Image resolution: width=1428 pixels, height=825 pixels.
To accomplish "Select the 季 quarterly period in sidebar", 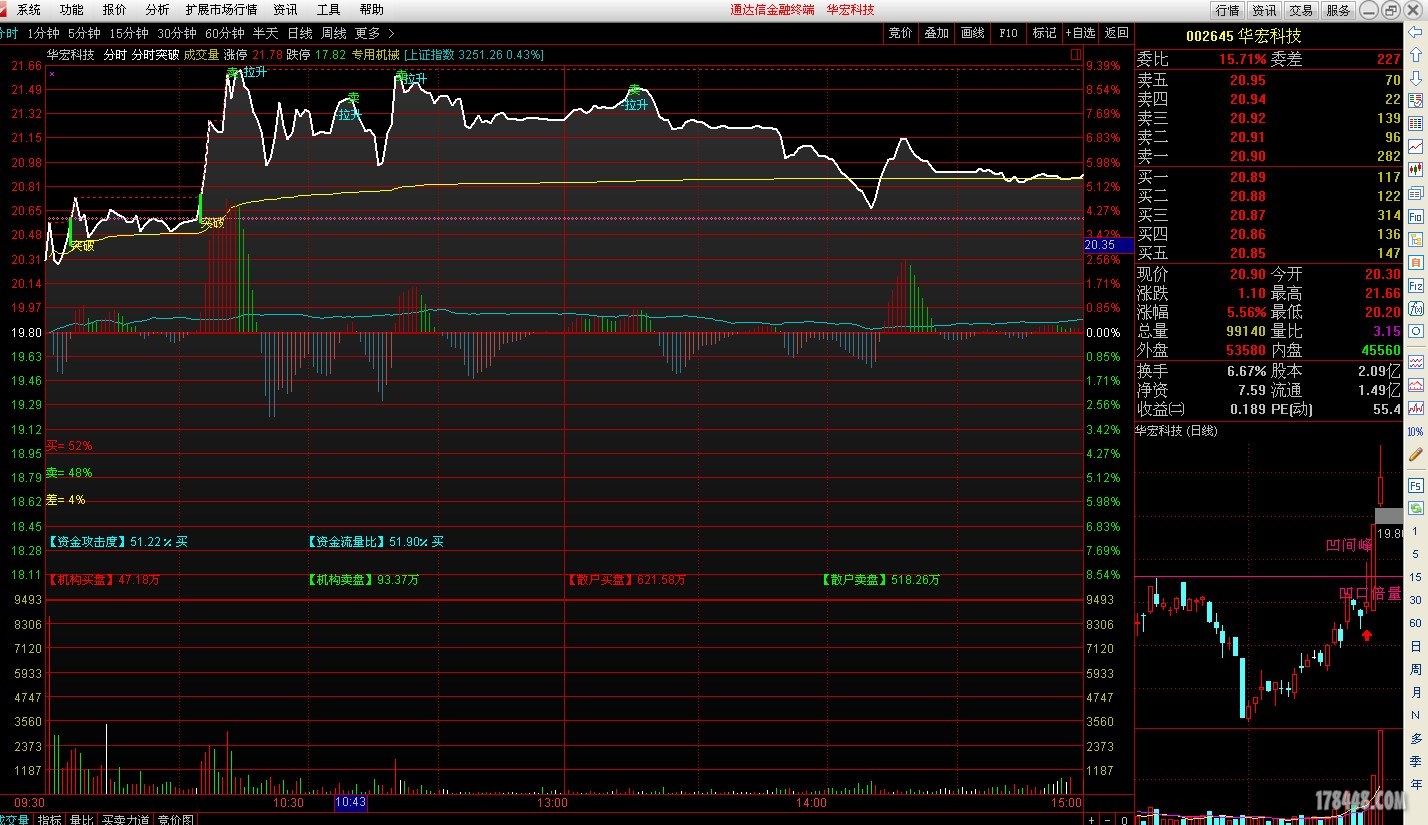I will [x=1416, y=761].
